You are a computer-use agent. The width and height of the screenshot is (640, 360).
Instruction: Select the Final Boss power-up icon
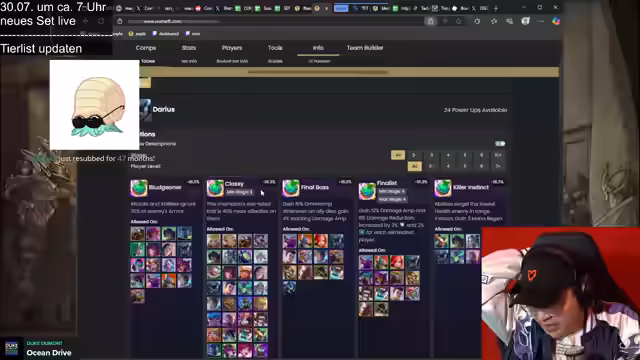pos(291,188)
